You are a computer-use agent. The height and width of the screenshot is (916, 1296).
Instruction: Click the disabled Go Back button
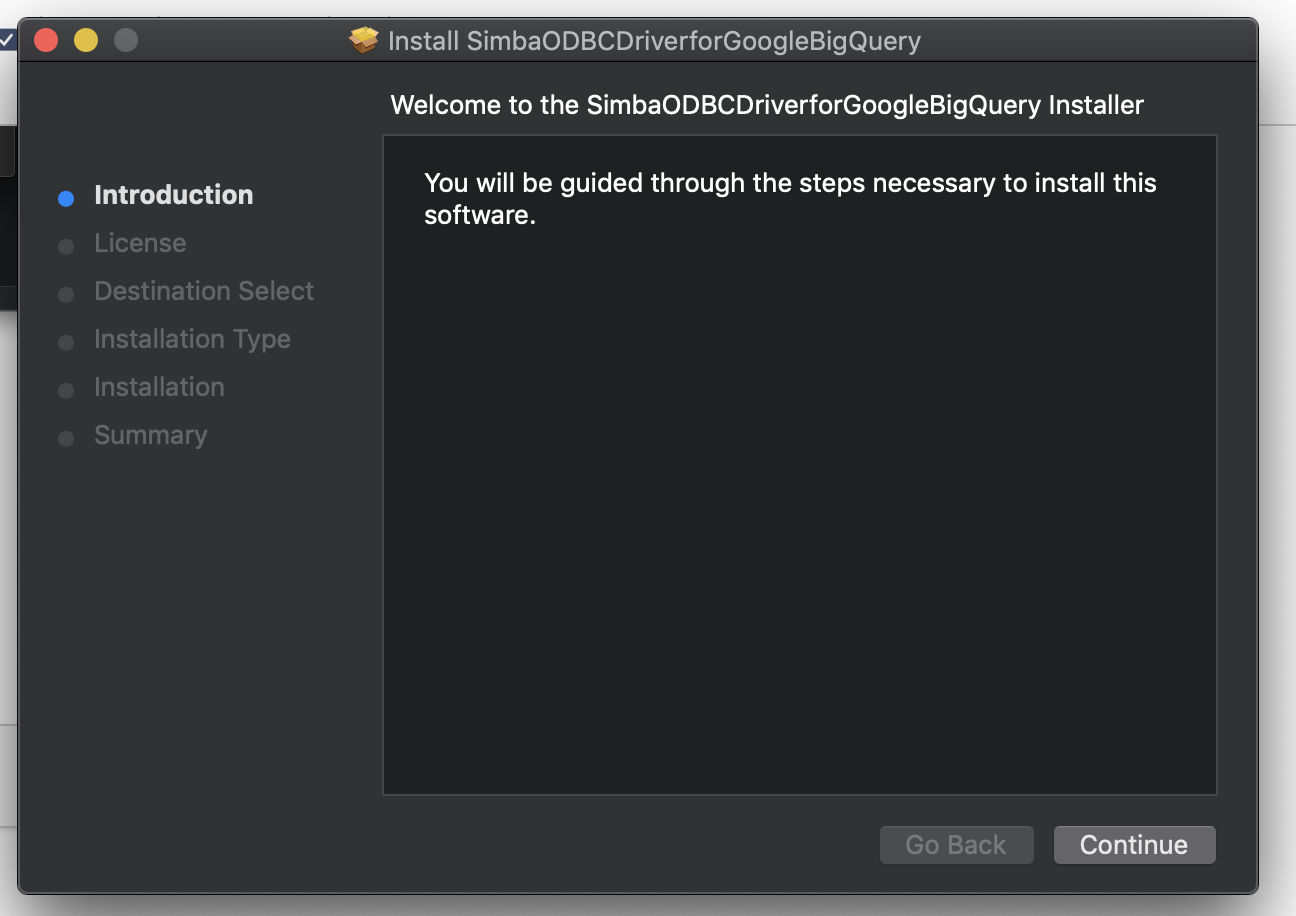click(x=956, y=845)
